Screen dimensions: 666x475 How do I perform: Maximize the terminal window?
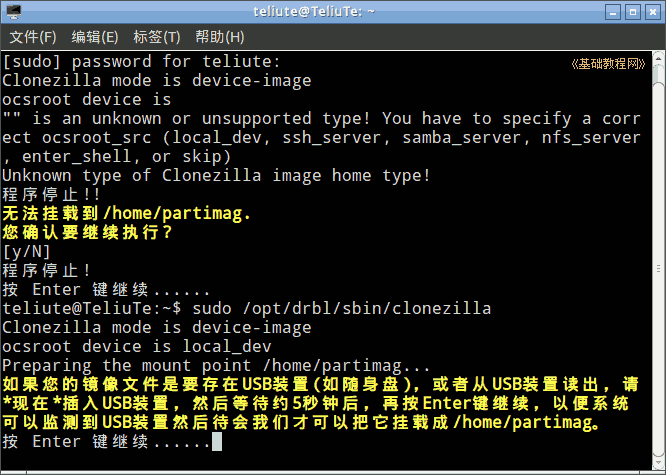633,12
